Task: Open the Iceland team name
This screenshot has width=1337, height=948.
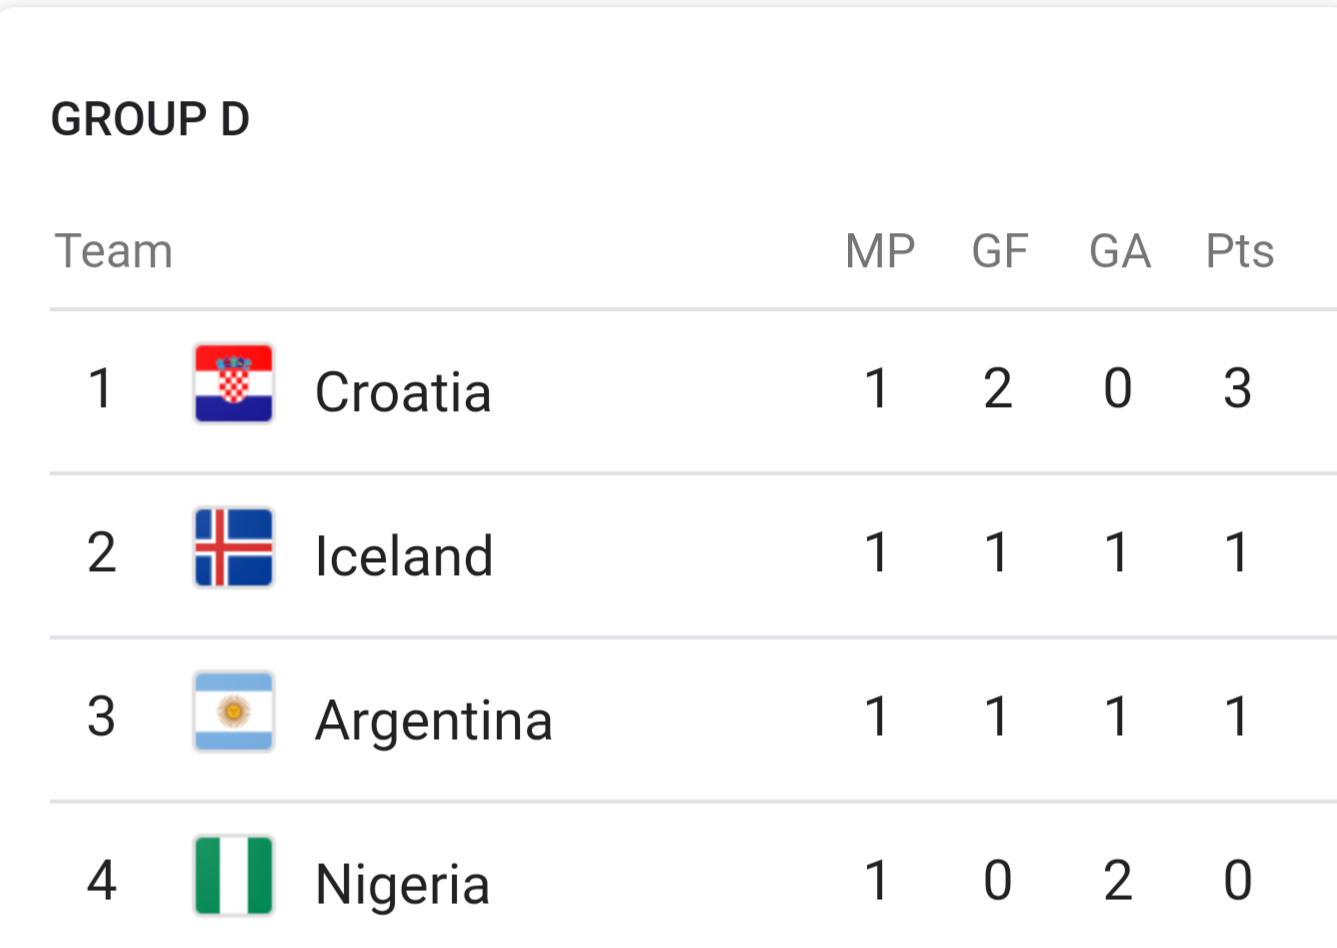Action: coord(404,555)
